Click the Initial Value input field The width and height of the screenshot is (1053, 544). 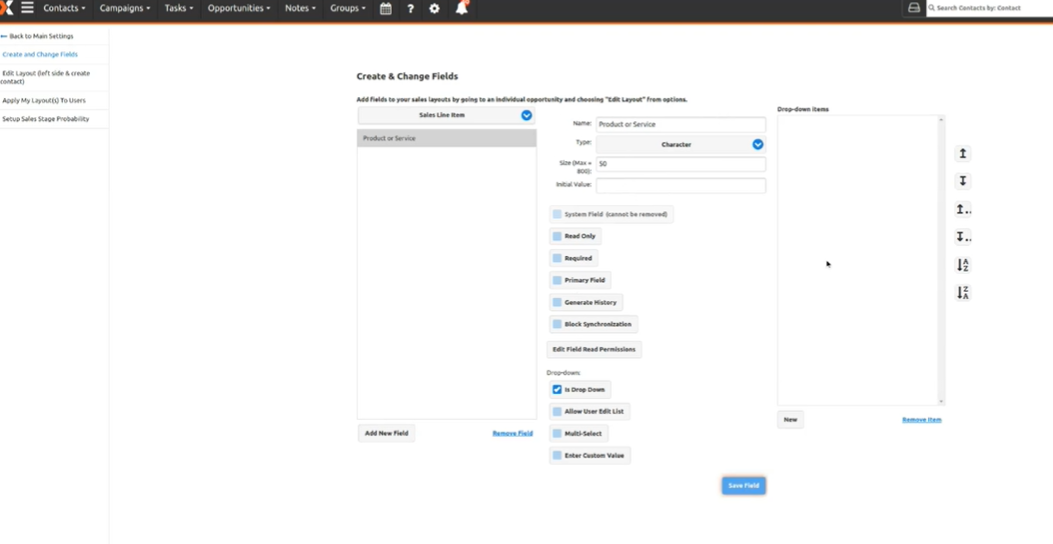pos(680,185)
